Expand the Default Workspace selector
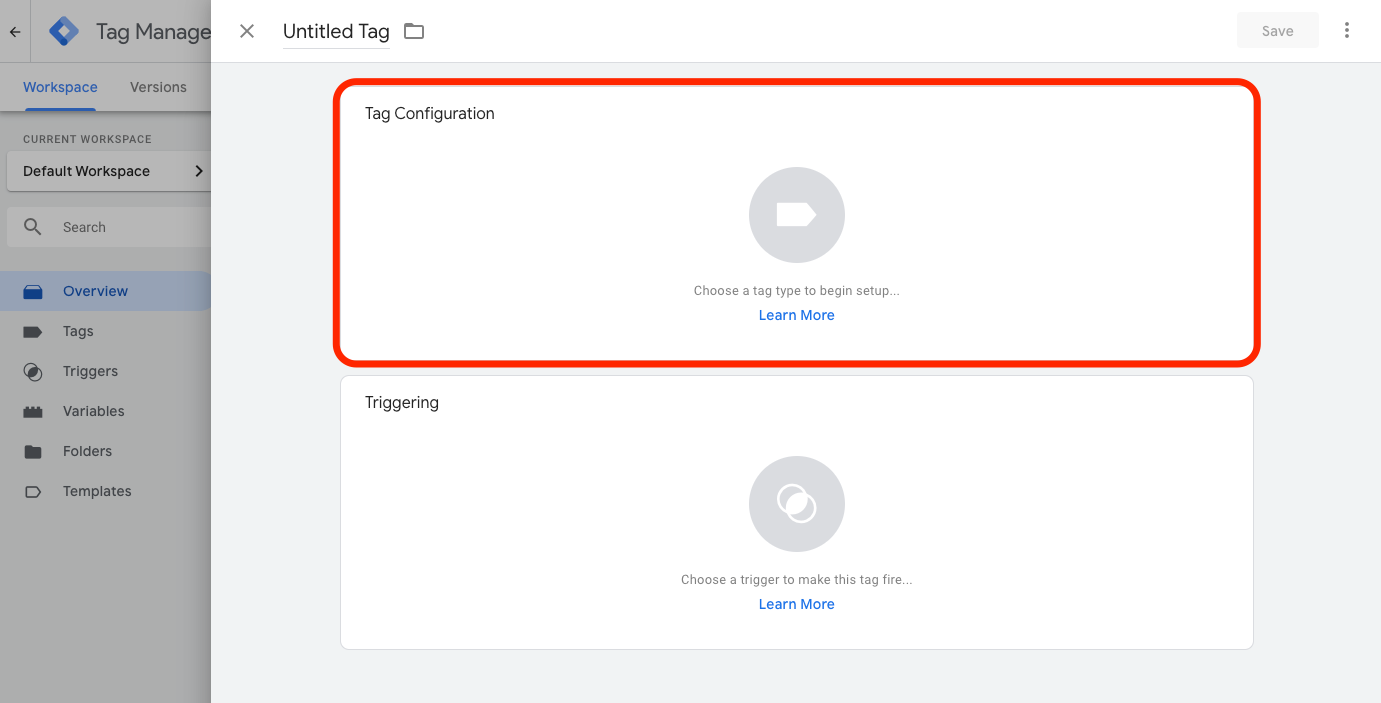1381x703 pixels. pyautogui.click(x=108, y=171)
